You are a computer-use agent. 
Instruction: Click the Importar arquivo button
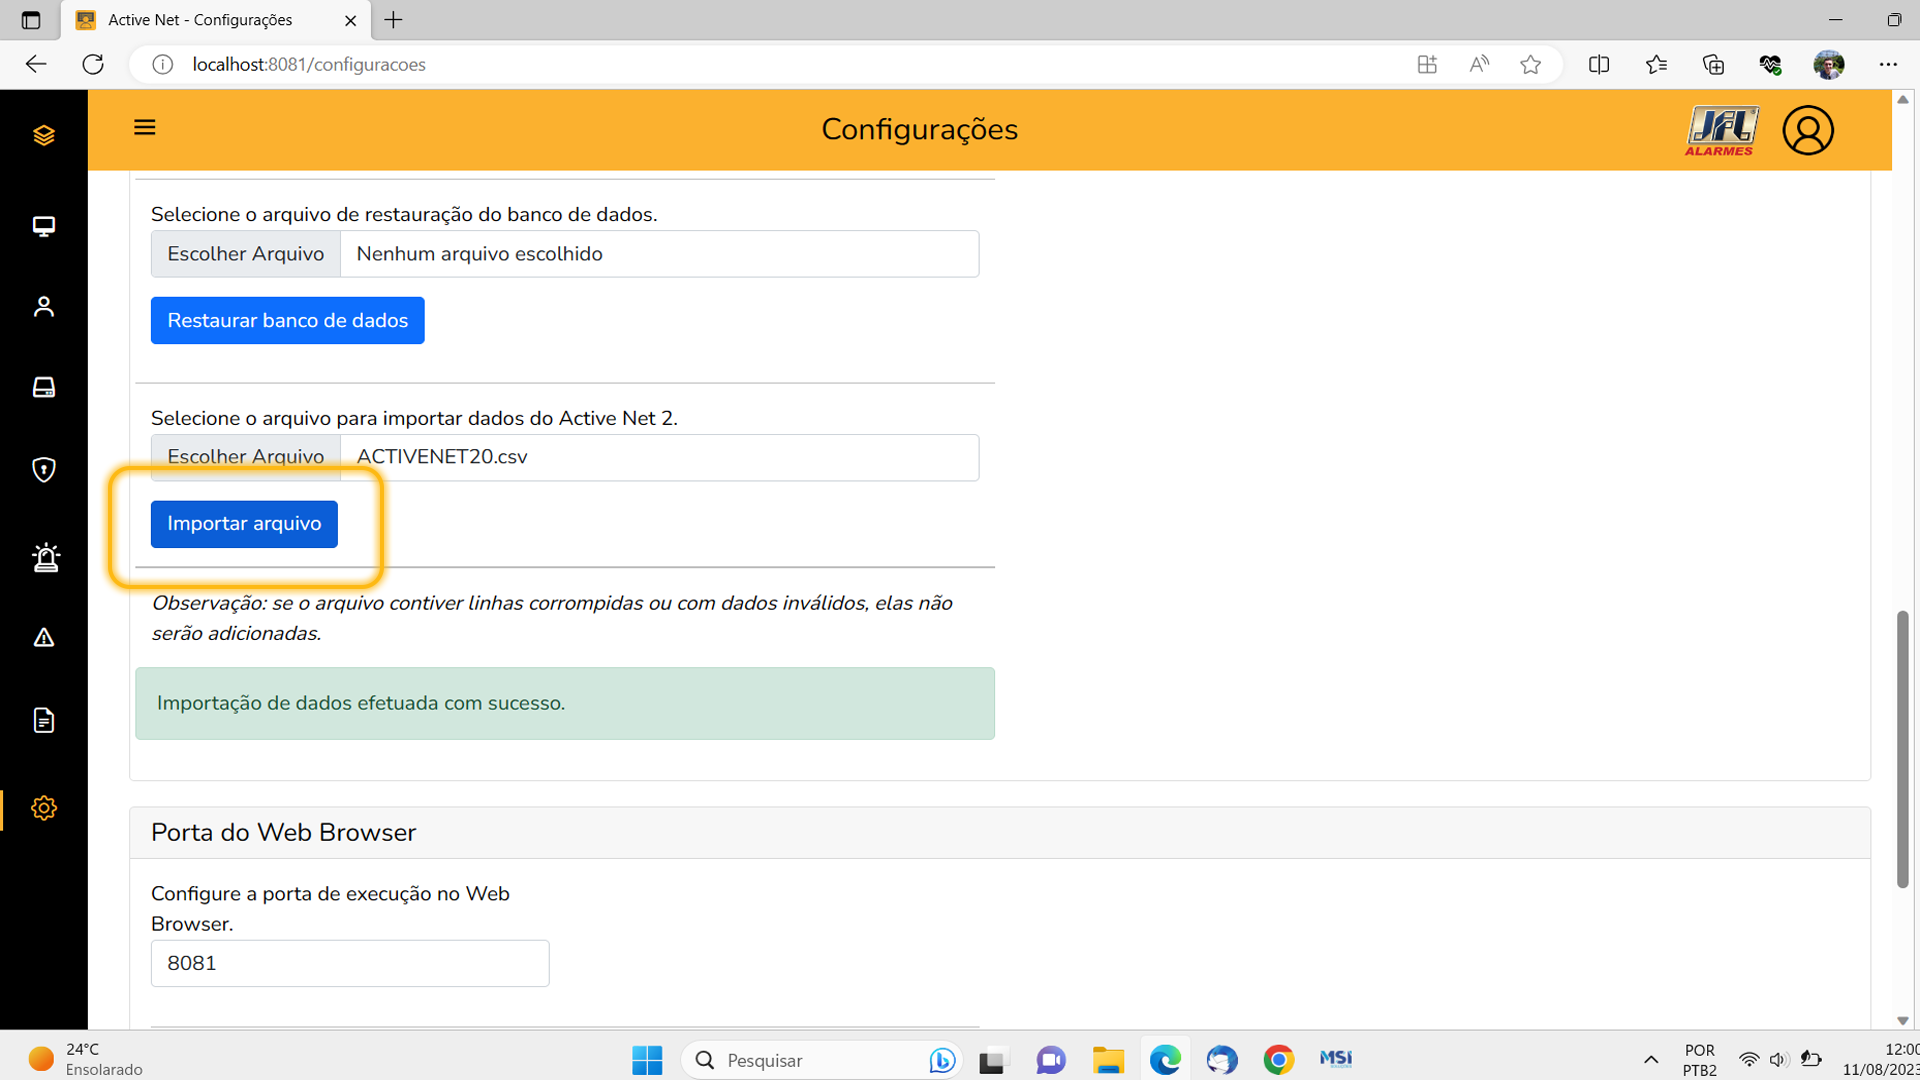click(244, 524)
